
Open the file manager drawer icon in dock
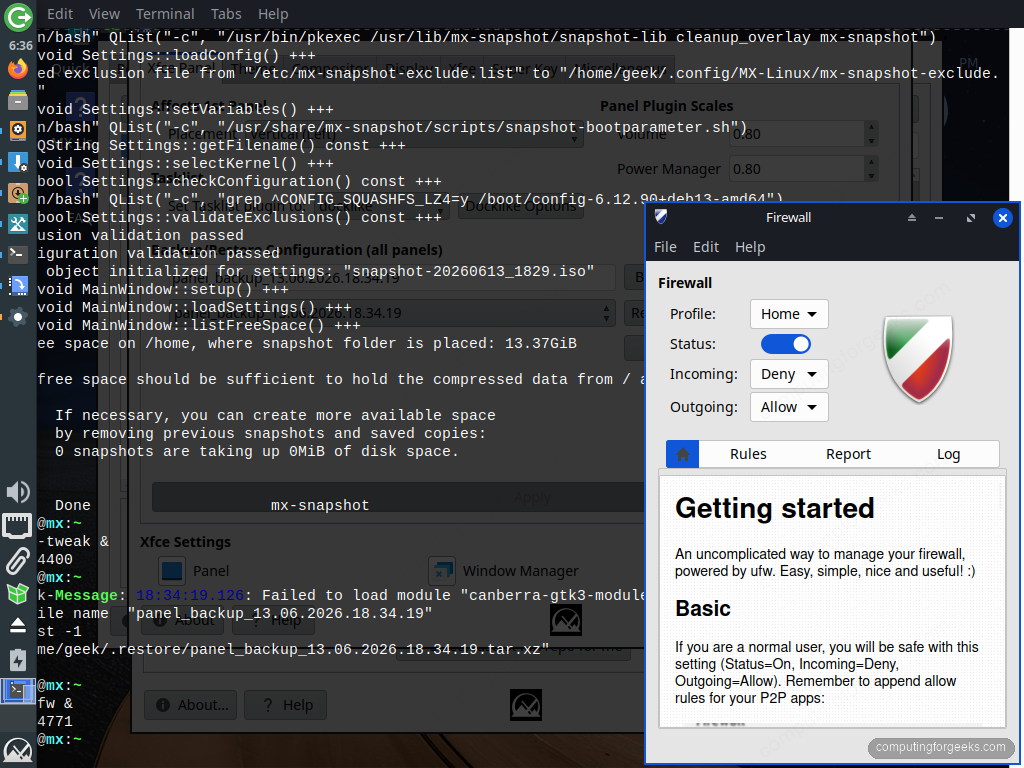(18, 100)
